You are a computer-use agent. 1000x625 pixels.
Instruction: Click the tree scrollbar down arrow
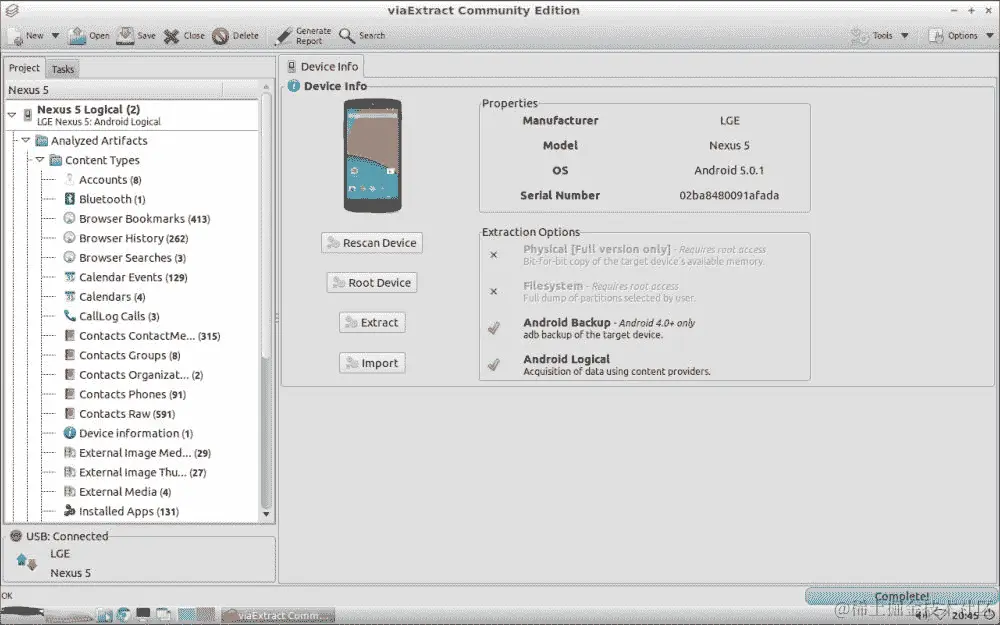pos(266,514)
